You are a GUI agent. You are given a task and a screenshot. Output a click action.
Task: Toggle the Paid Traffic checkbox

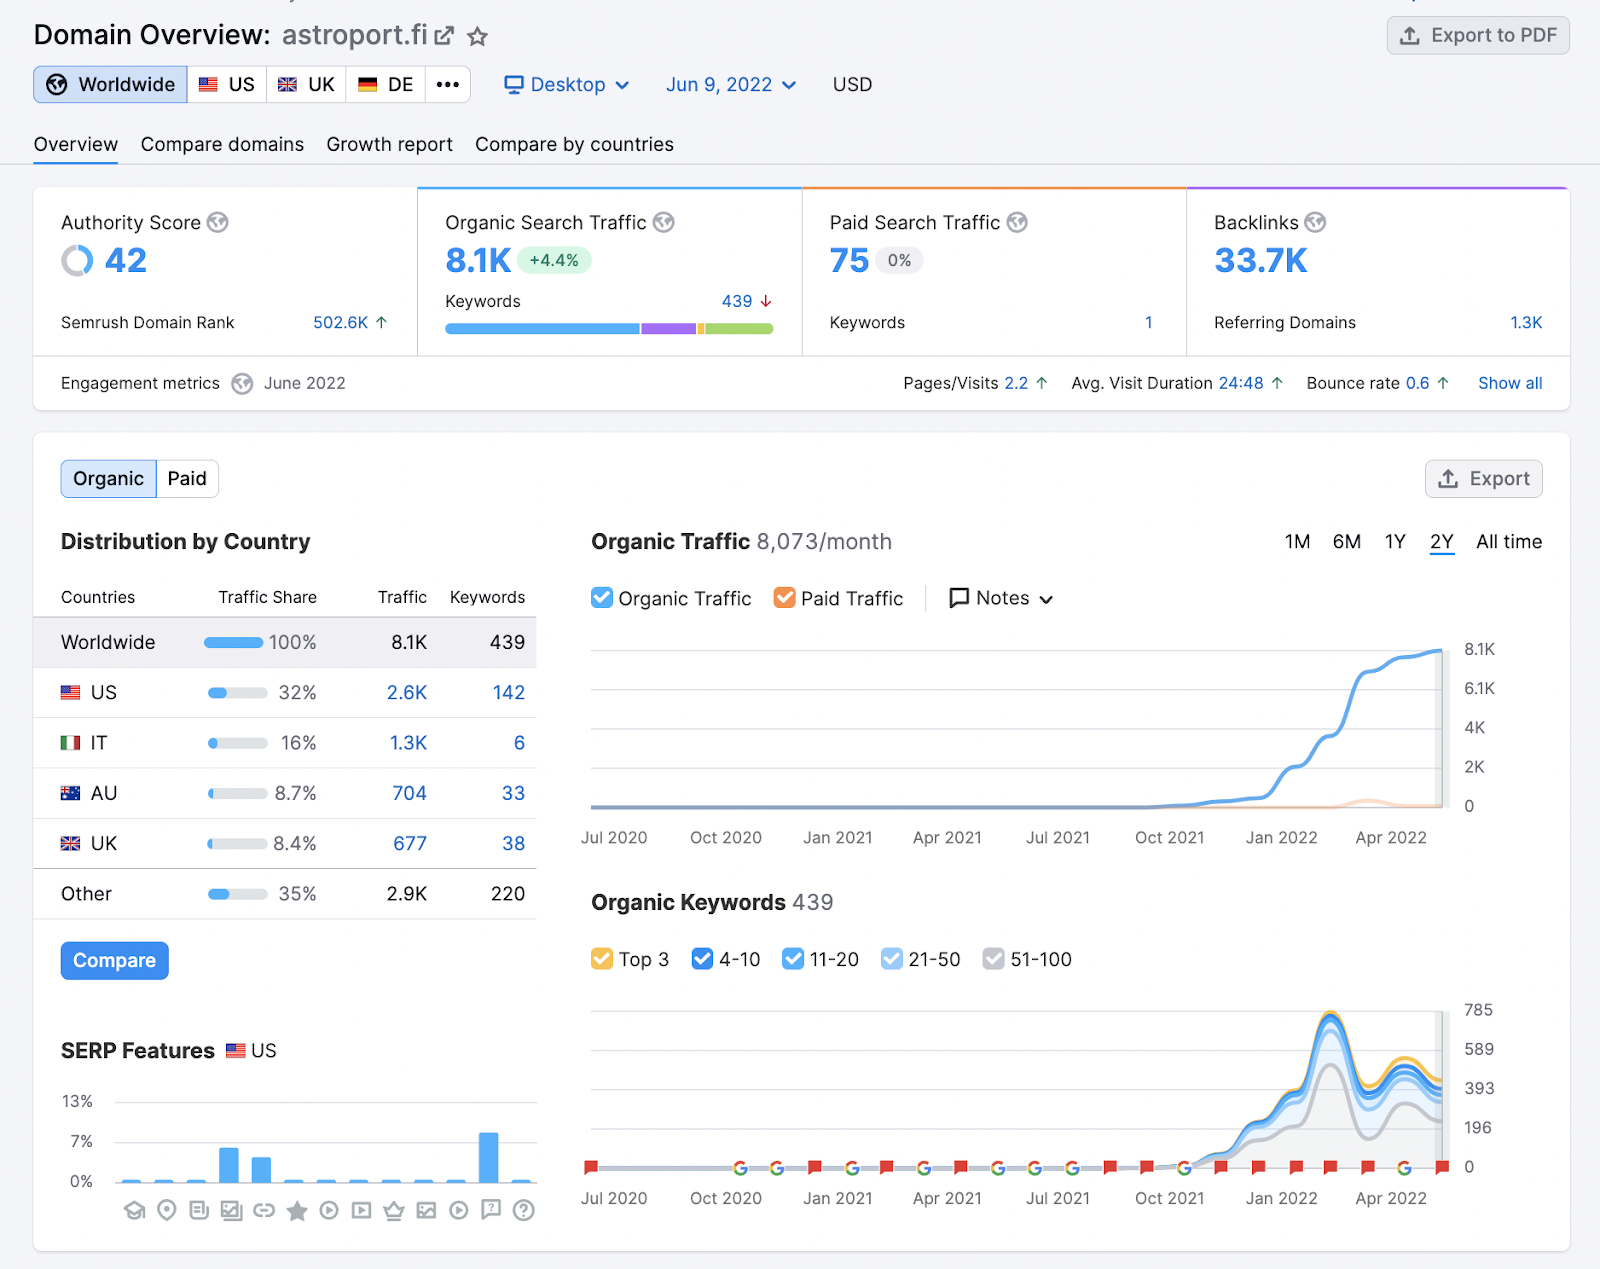pos(785,598)
